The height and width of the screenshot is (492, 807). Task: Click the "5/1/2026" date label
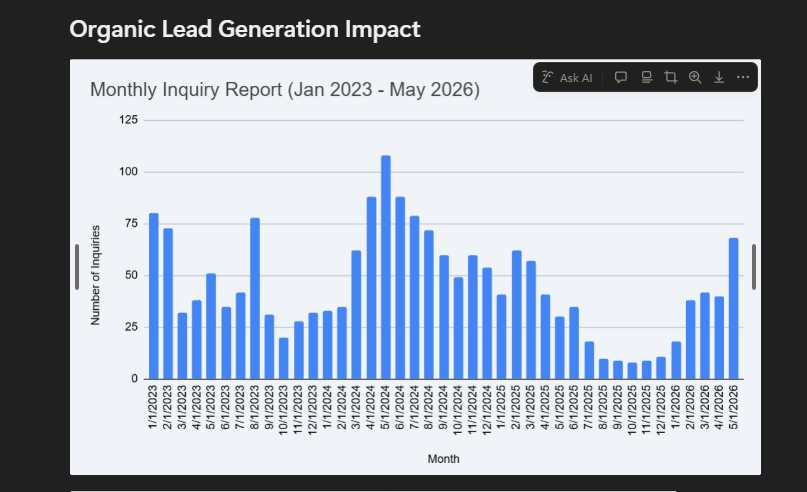[733, 407]
